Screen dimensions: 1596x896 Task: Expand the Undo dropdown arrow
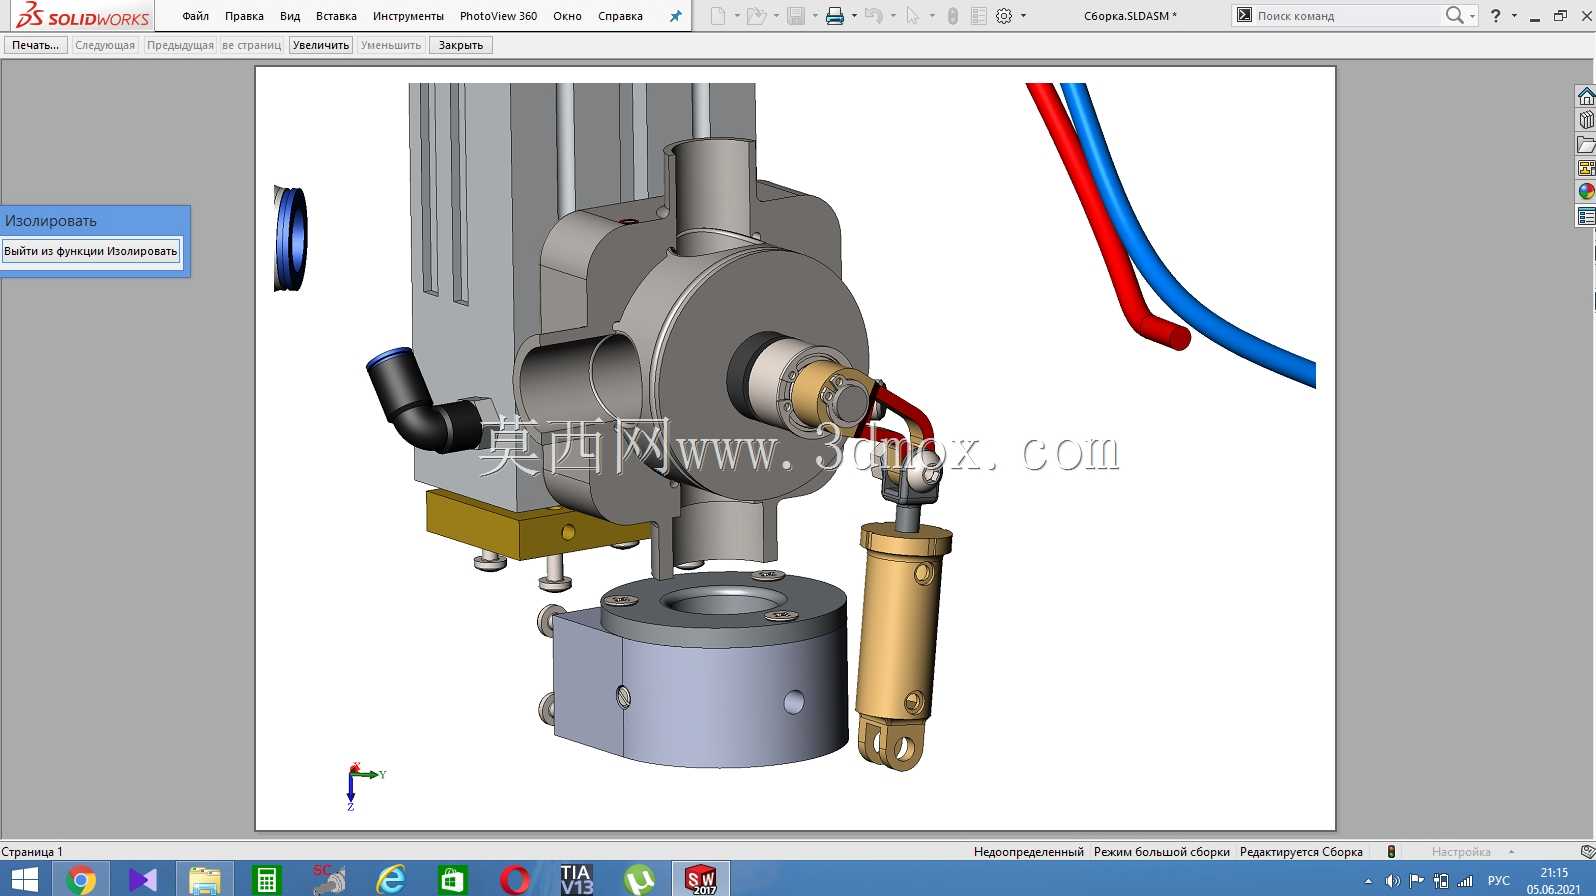[893, 16]
